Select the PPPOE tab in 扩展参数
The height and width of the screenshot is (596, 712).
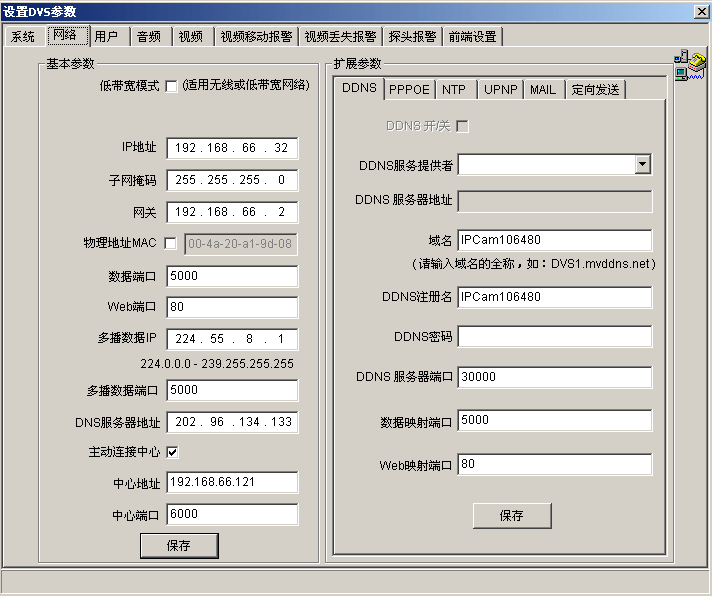(x=409, y=89)
